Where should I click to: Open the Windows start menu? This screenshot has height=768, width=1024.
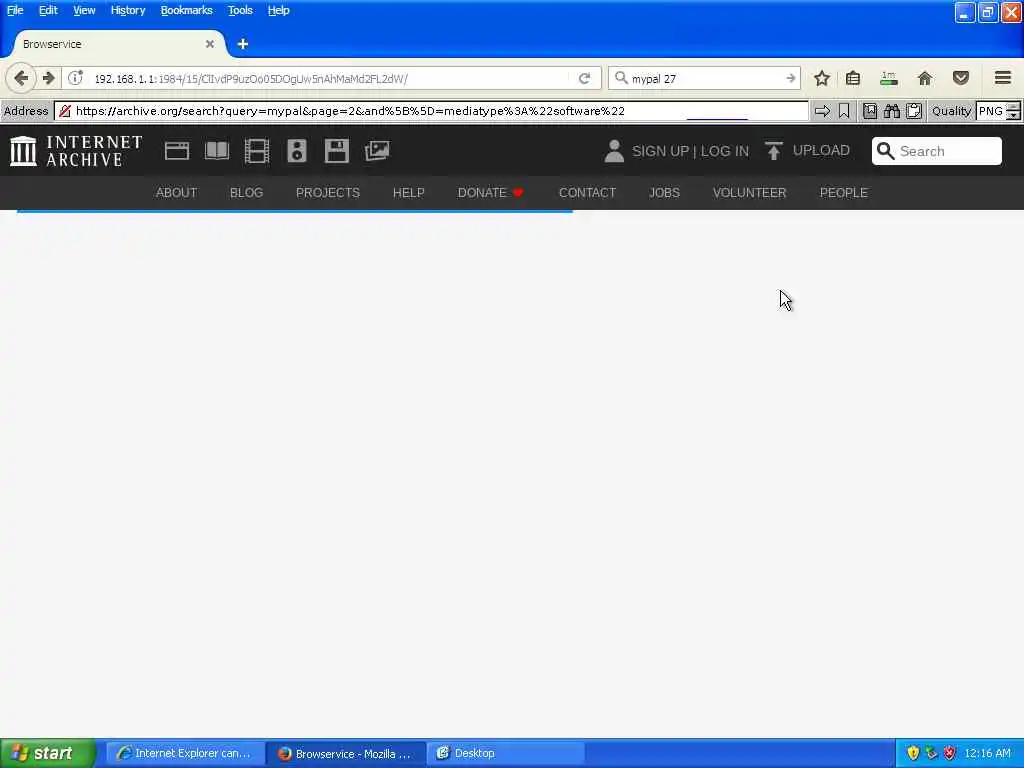[x=48, y=754]
